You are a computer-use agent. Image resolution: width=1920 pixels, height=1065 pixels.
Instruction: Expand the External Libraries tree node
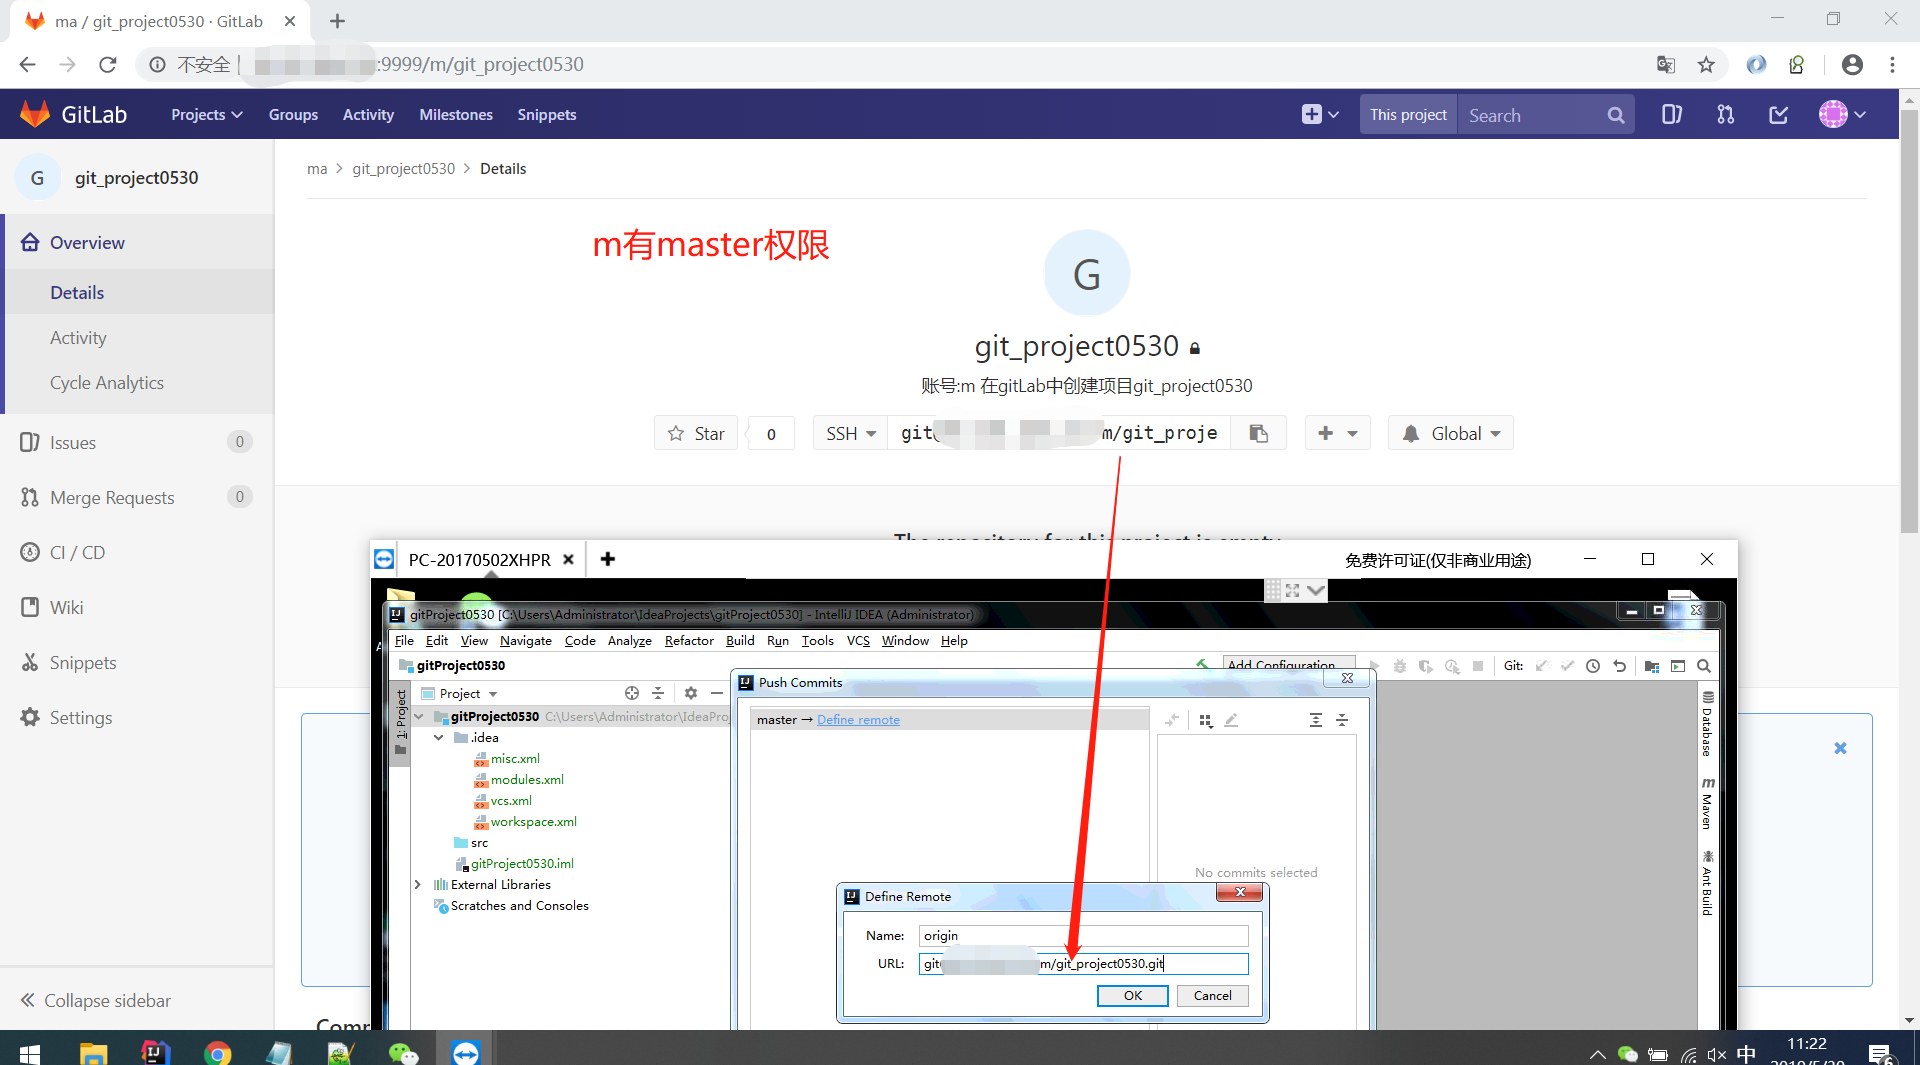pyautogui.click(x=418, y=885)
